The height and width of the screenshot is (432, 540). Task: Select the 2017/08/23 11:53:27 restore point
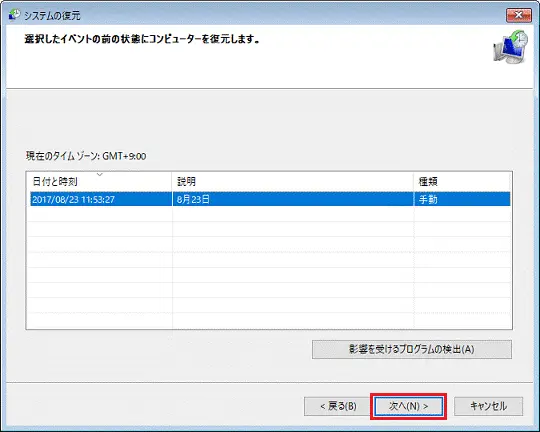[270, 199]
